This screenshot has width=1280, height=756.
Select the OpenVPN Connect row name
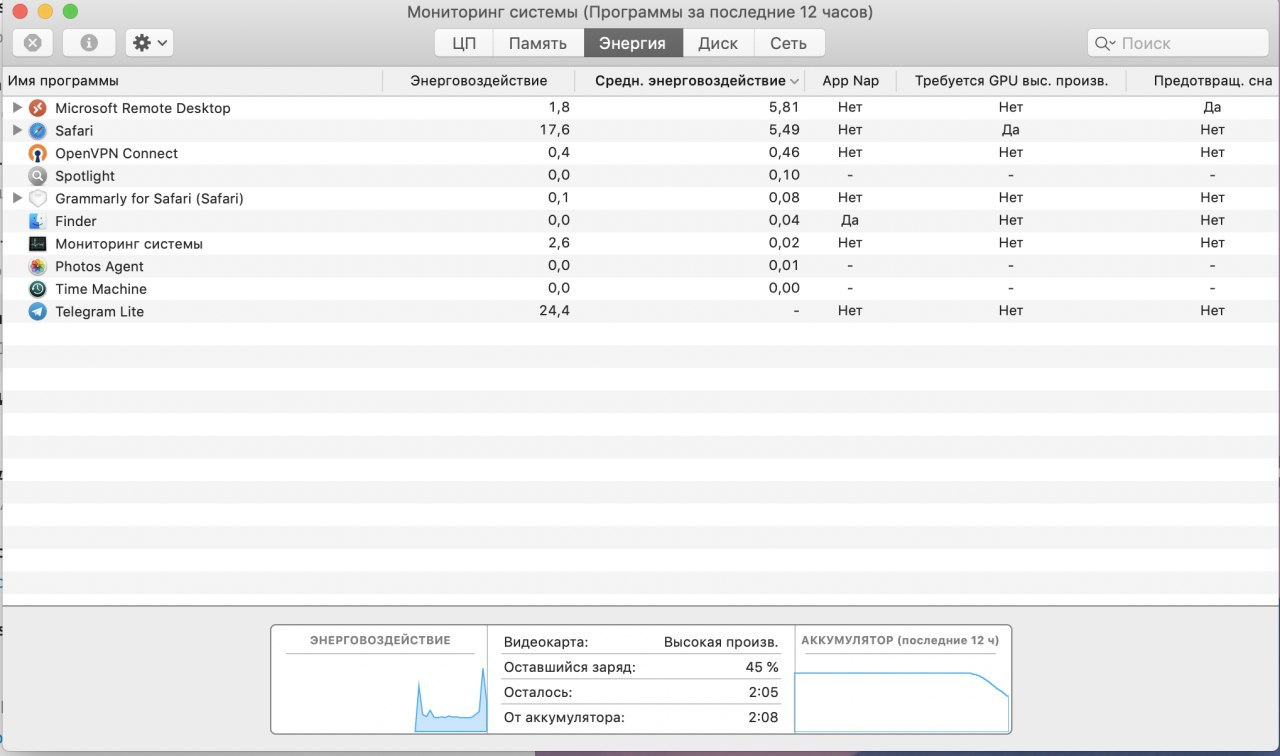[116, 153]
